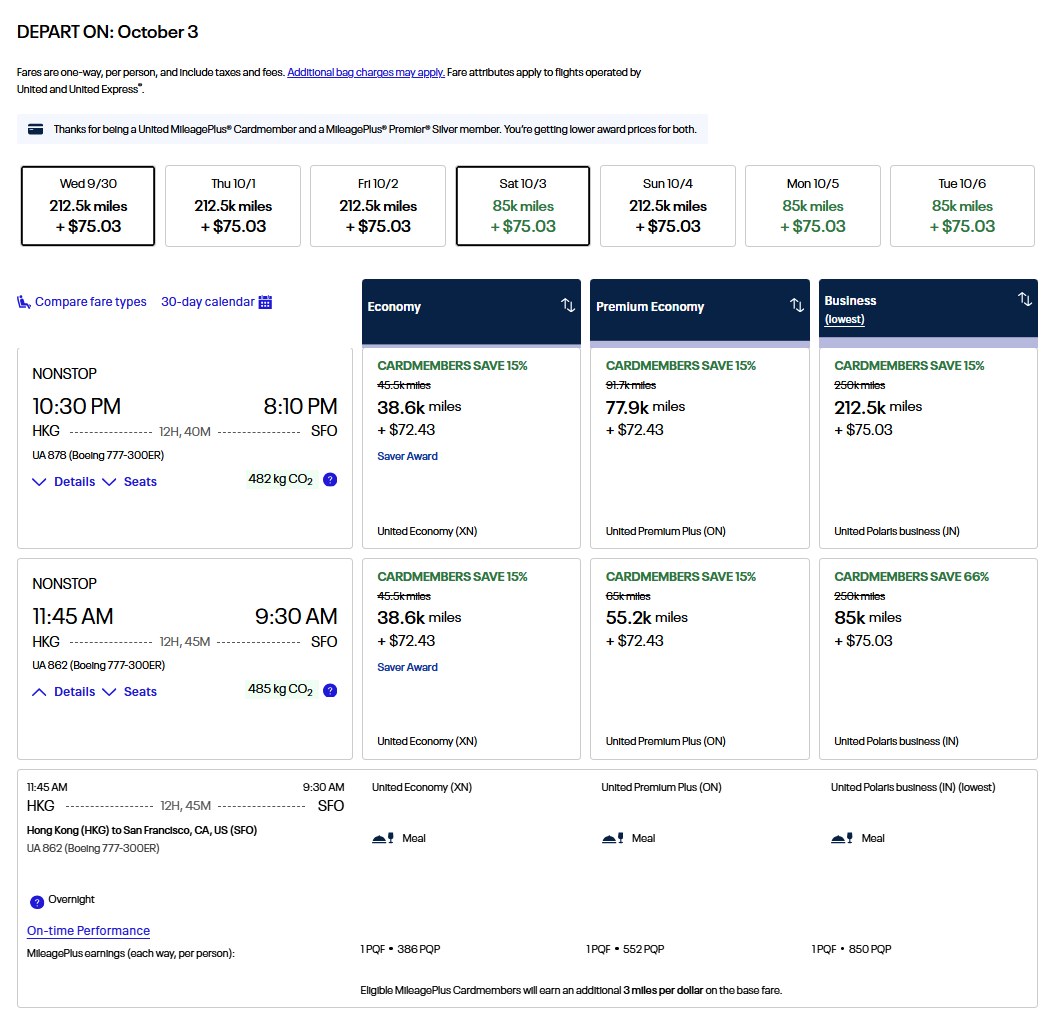1048x1017 pixels.
Task: Click DEPART ON: October 3 heading
Action: pyautogui.click(x=108, y=32)
